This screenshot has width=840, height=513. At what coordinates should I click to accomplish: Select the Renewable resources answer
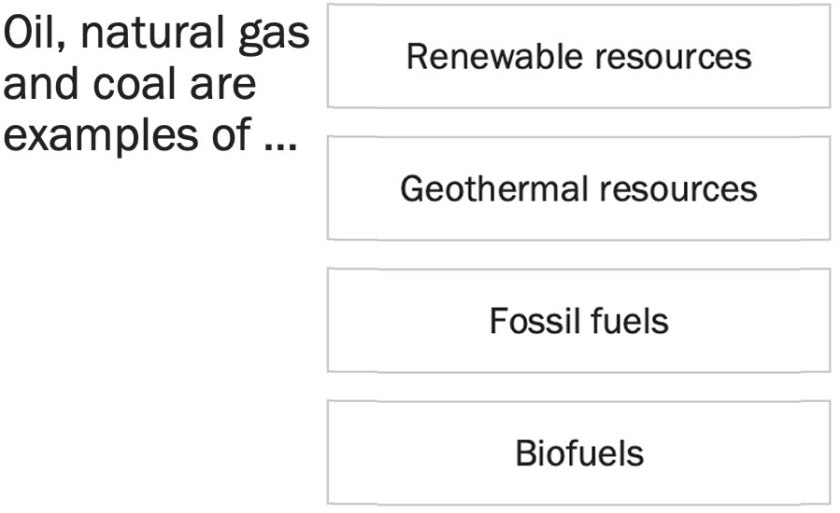click(x=578, y=56)
